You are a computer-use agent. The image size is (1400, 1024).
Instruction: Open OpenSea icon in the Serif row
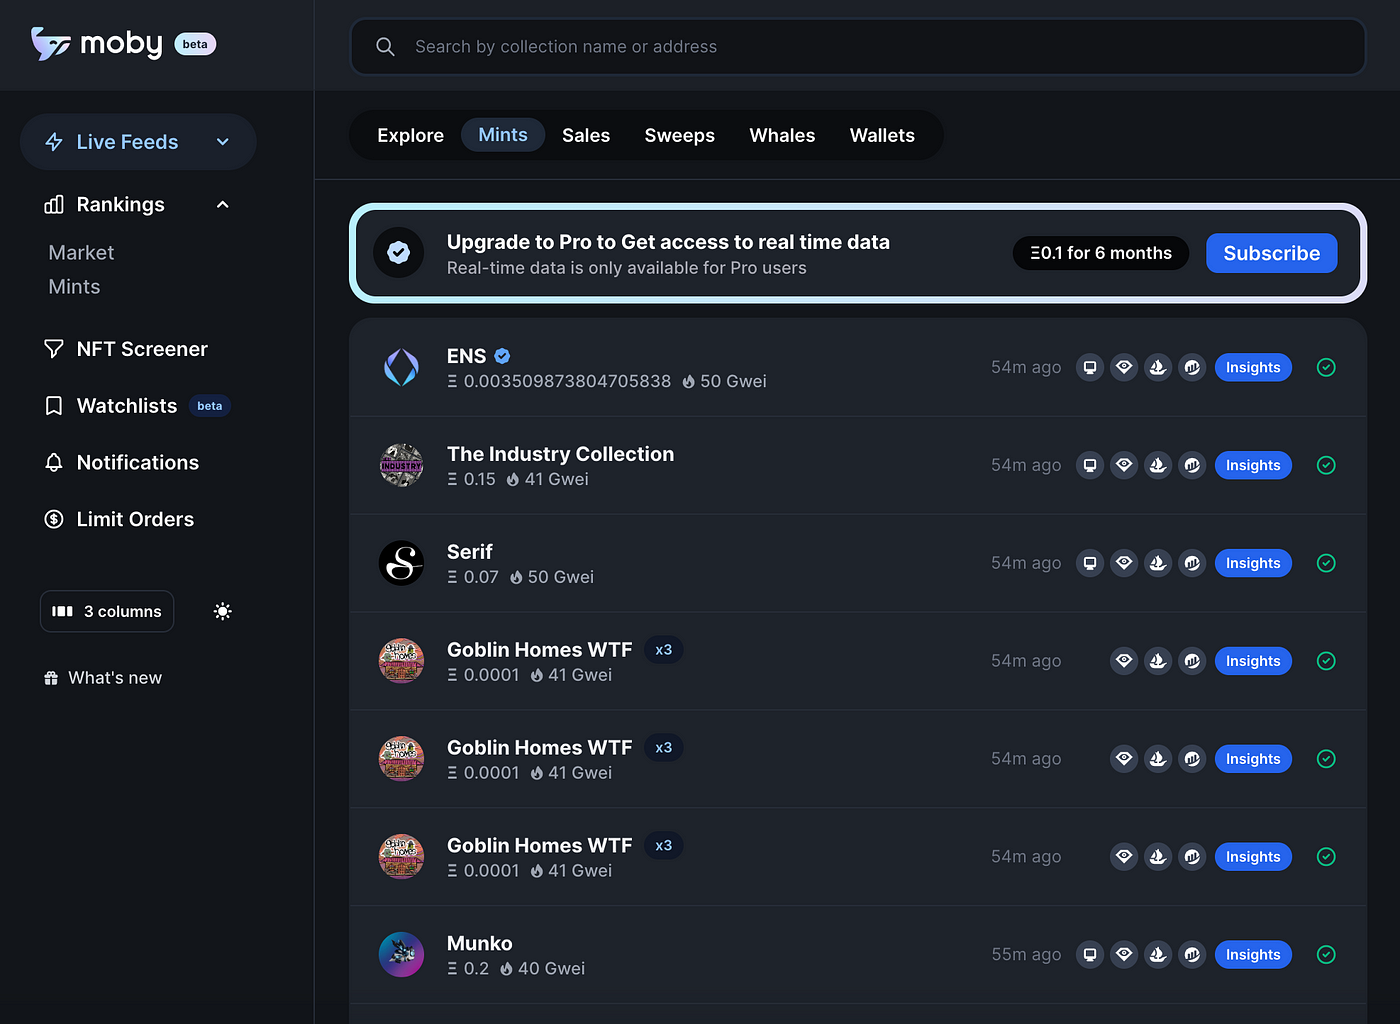(x=1158, y=563)
